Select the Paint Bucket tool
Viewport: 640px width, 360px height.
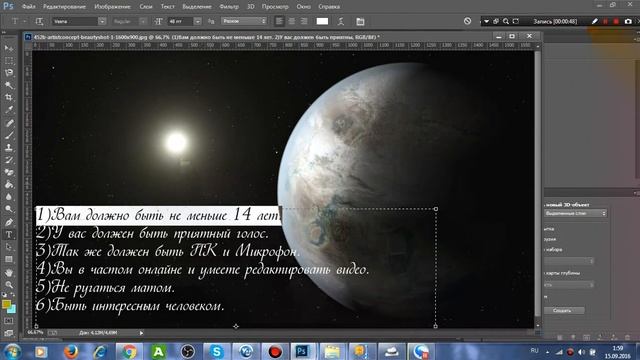[9, 184]
